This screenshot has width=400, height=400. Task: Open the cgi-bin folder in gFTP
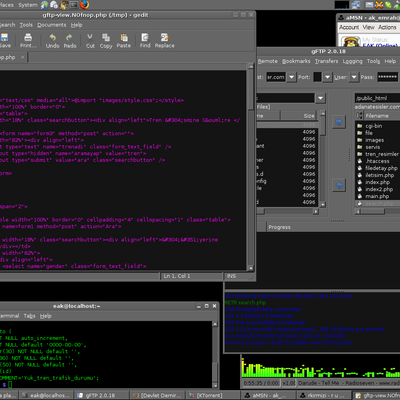374,126
